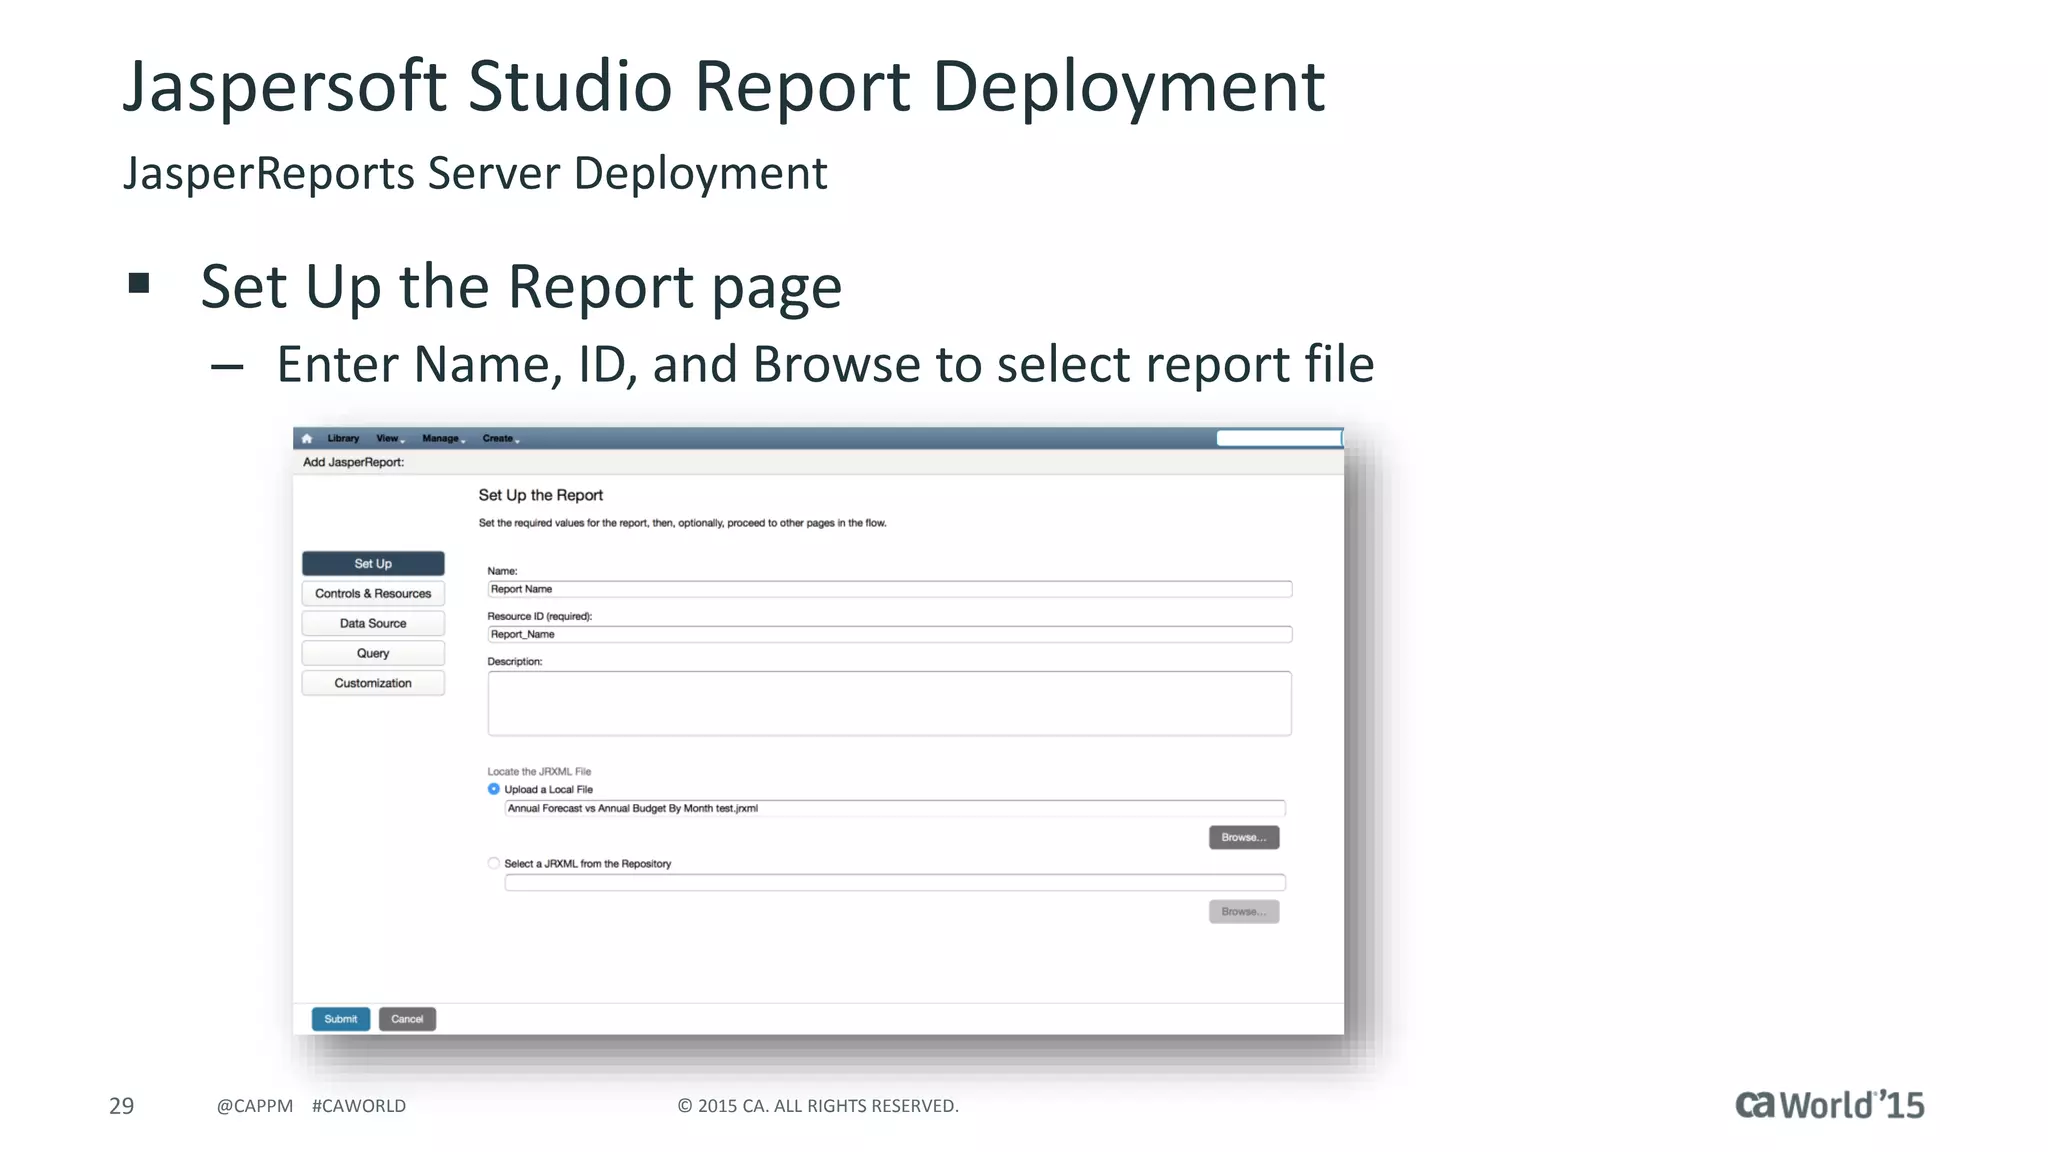Screen dimensions: 2048x1152
Task: Click the '@CAPPM' footer handle
Action: 255,1106
